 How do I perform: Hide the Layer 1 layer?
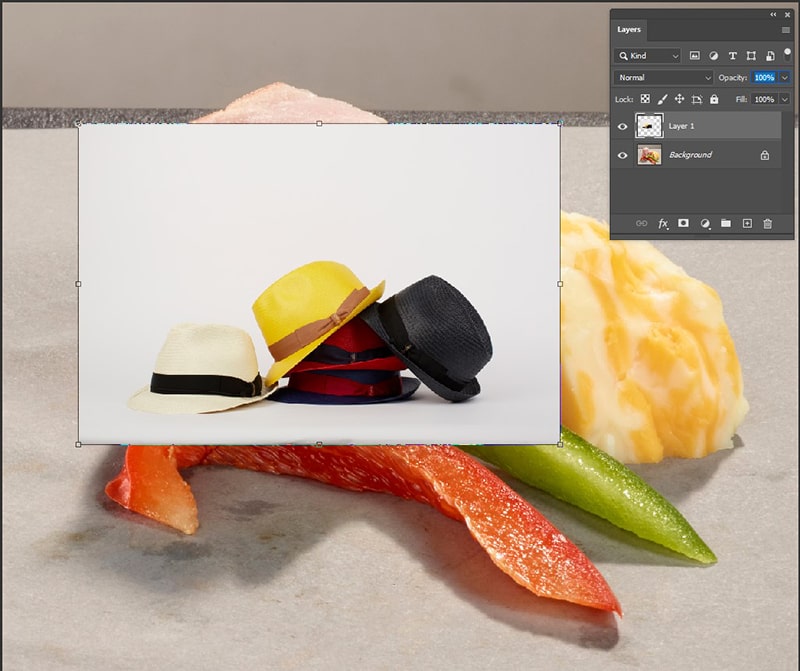(622, 126)
